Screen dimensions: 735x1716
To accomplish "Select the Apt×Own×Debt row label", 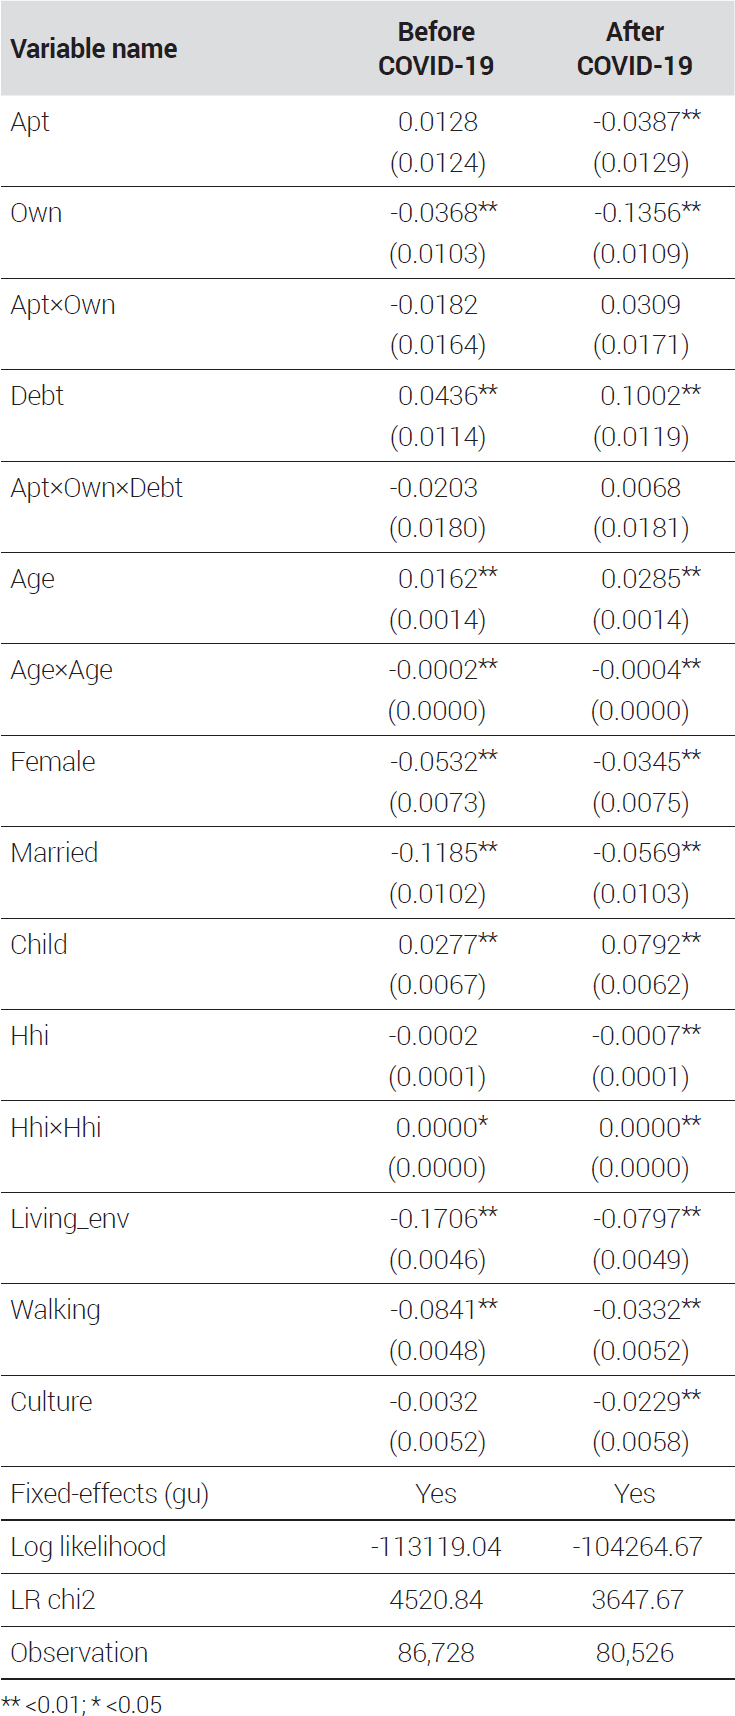I will pyautogui.click(x=97, y=488).
